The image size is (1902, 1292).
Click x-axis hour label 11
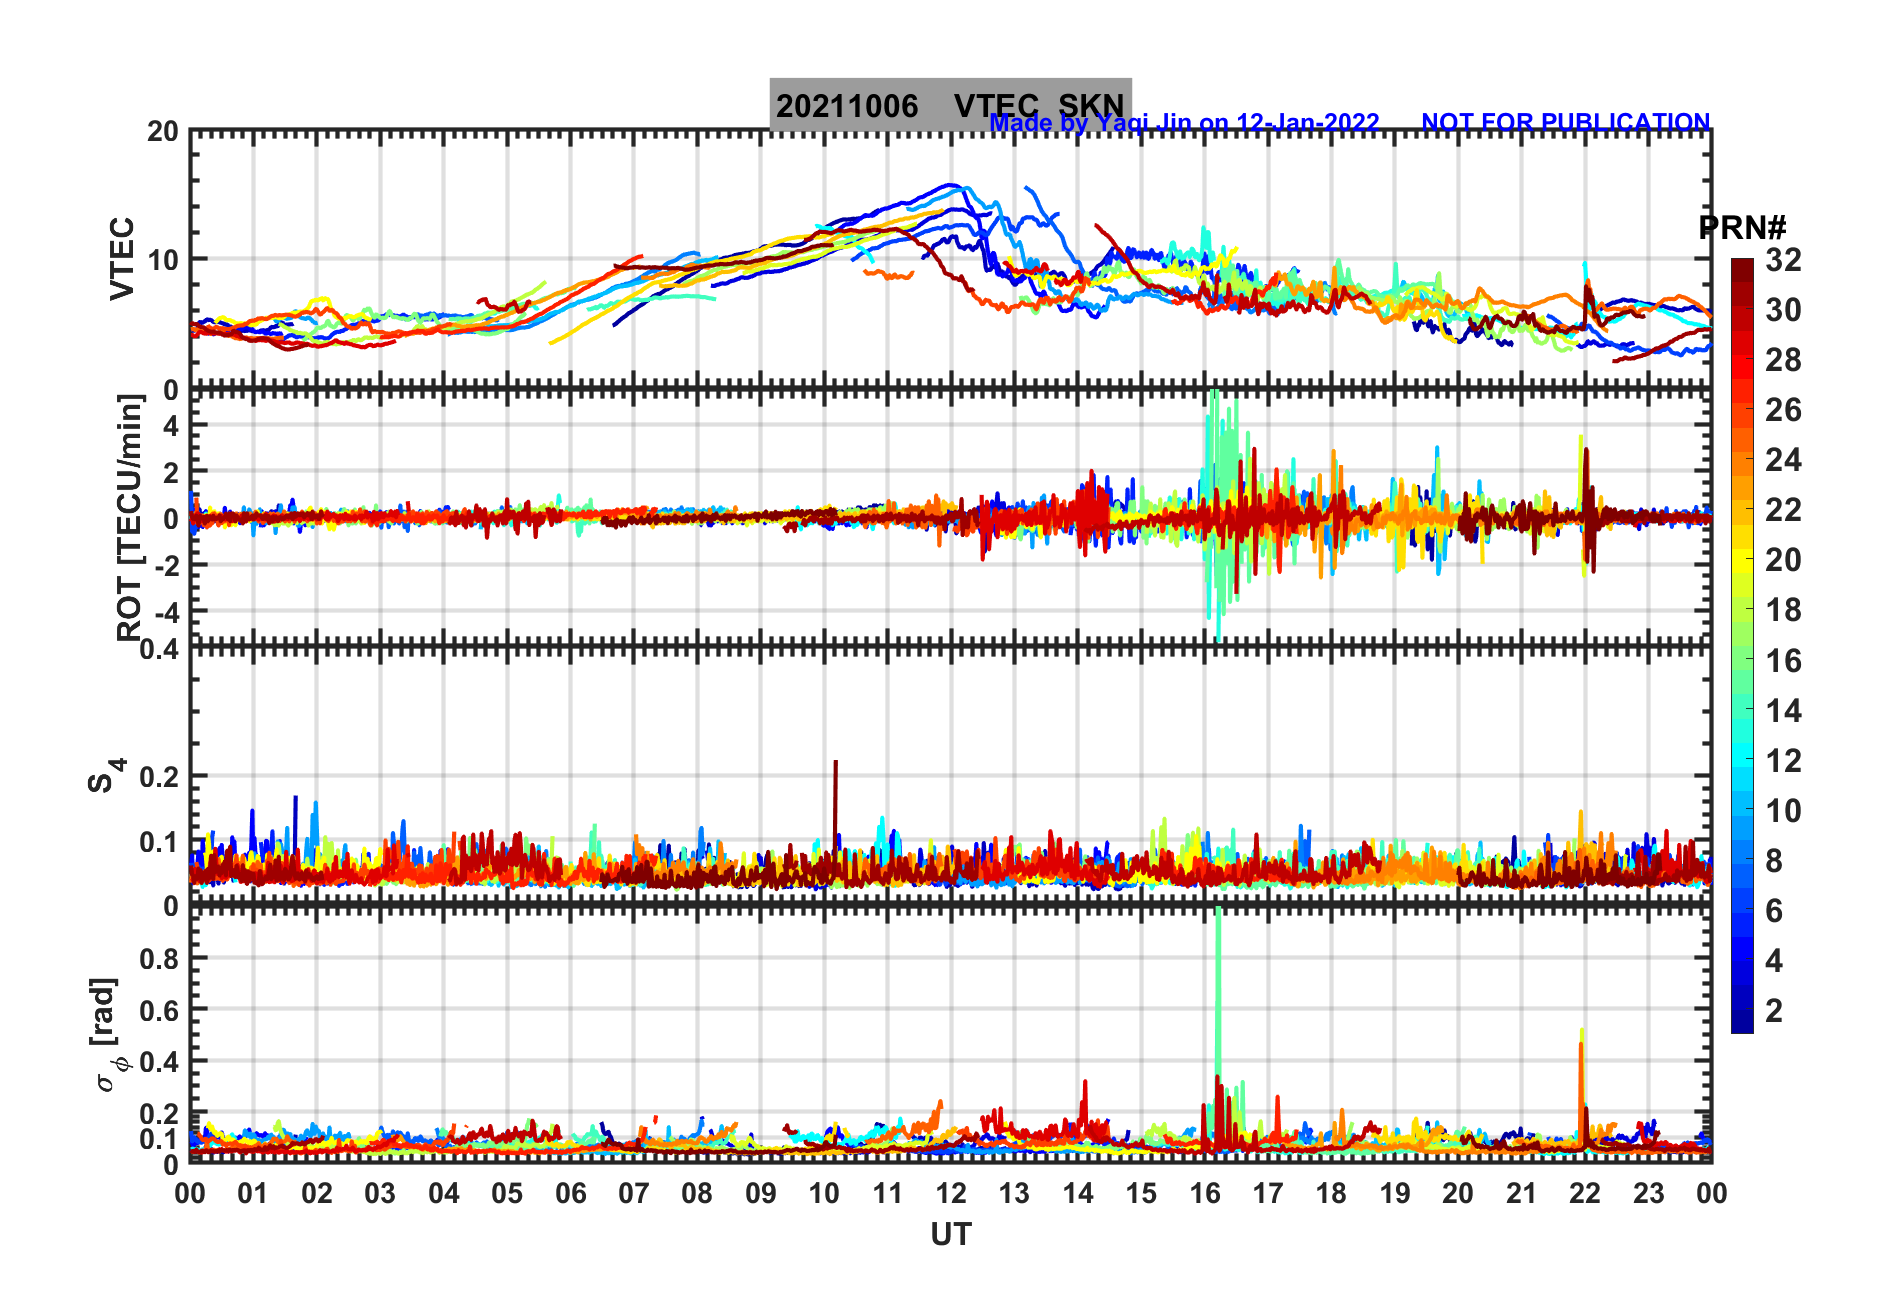(887, 1194)
